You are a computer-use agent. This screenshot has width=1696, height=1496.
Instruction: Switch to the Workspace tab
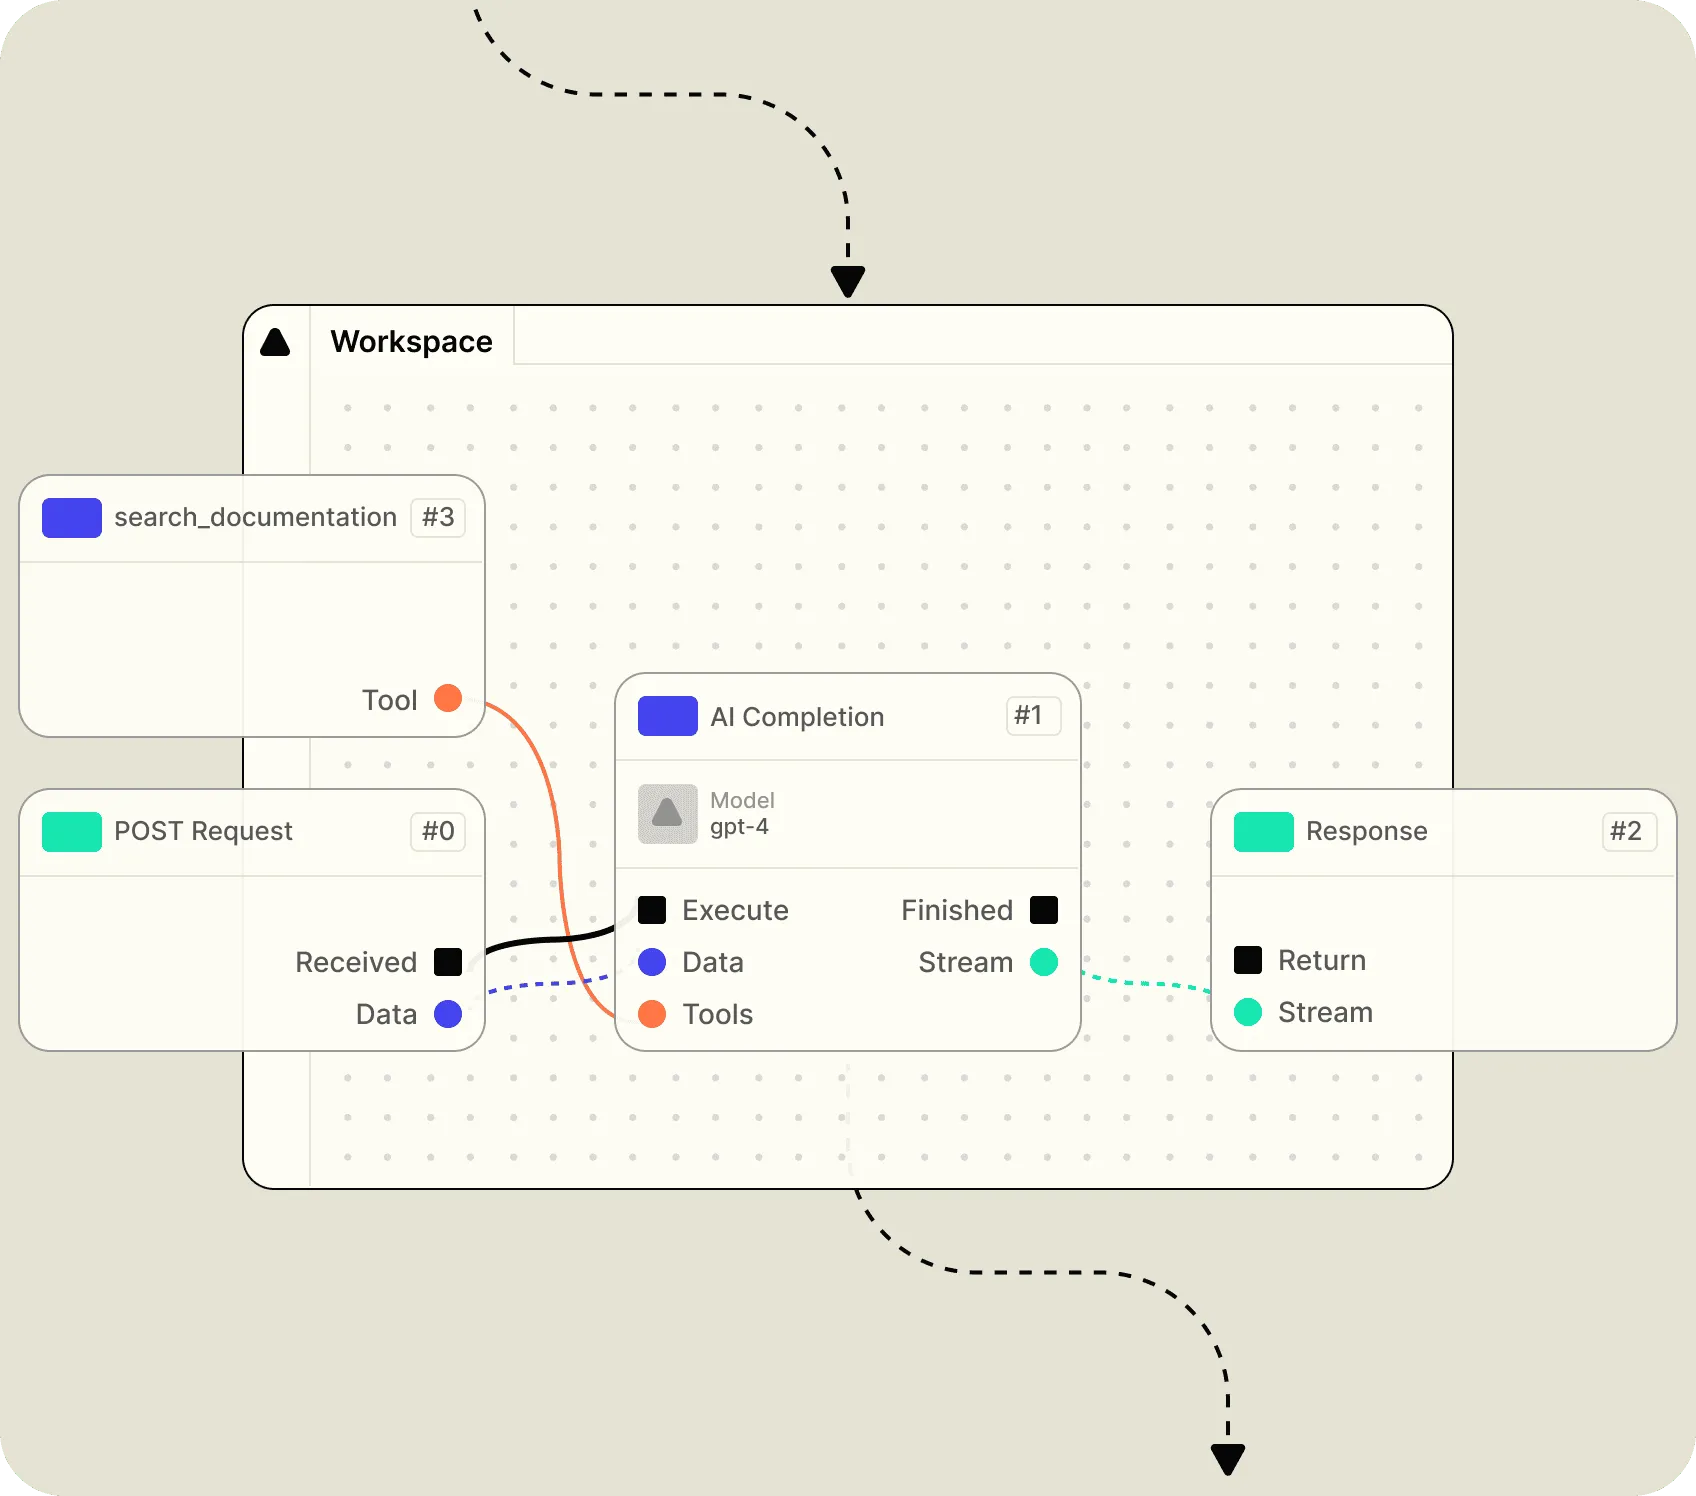pyautogui.click(x=410, y=341)
